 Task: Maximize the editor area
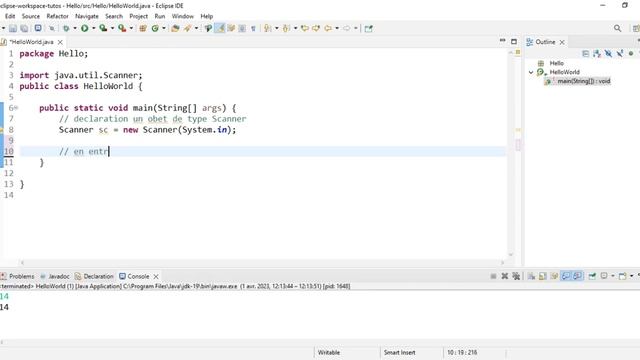click(514, 41)
